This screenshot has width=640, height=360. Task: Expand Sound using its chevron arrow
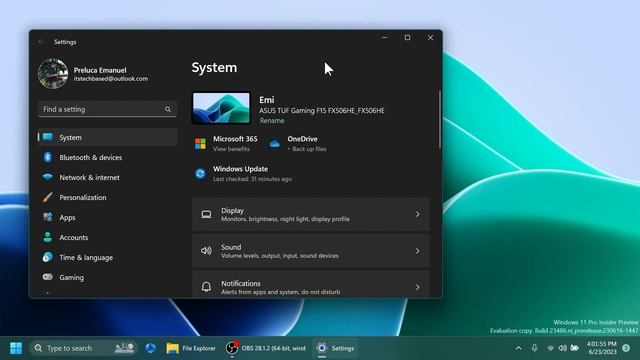click(x=418, y=251)
